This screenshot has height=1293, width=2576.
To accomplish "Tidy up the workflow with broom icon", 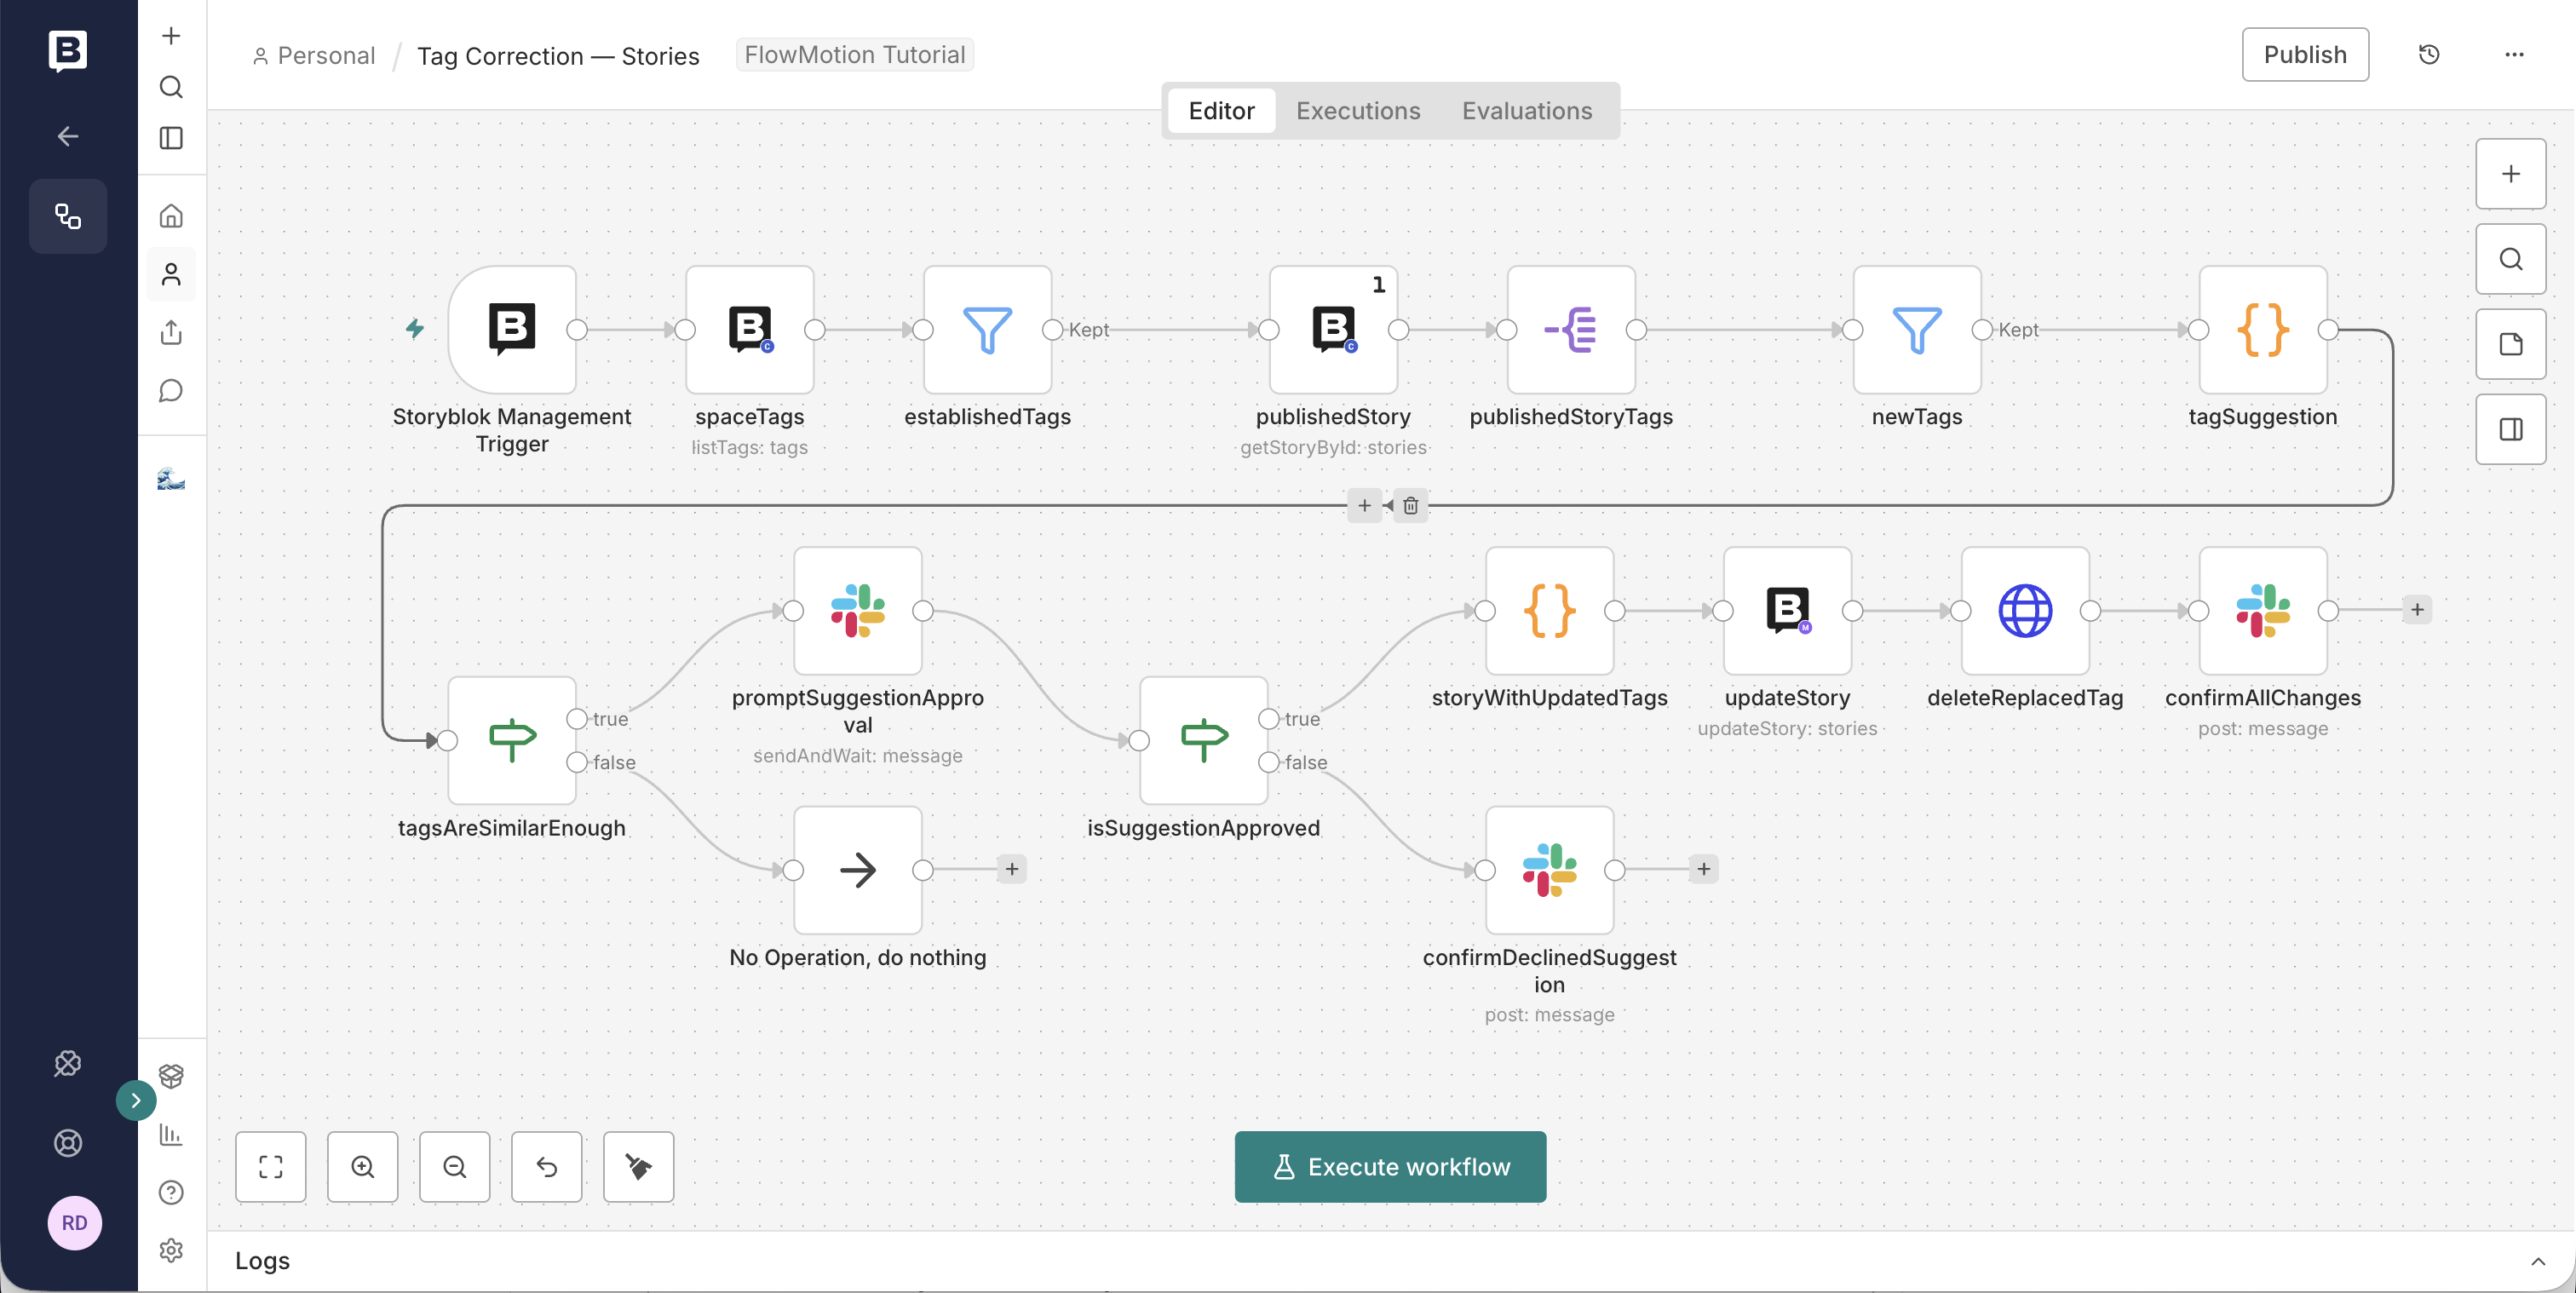I will [638, 1166].
